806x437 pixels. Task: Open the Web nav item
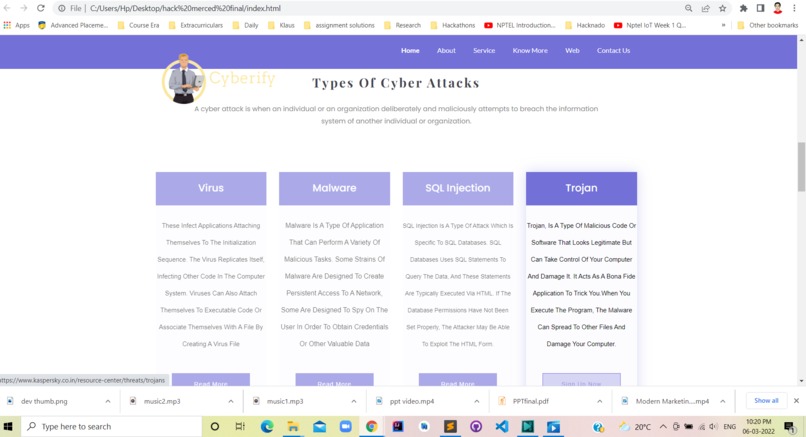[x=572, y=50]
